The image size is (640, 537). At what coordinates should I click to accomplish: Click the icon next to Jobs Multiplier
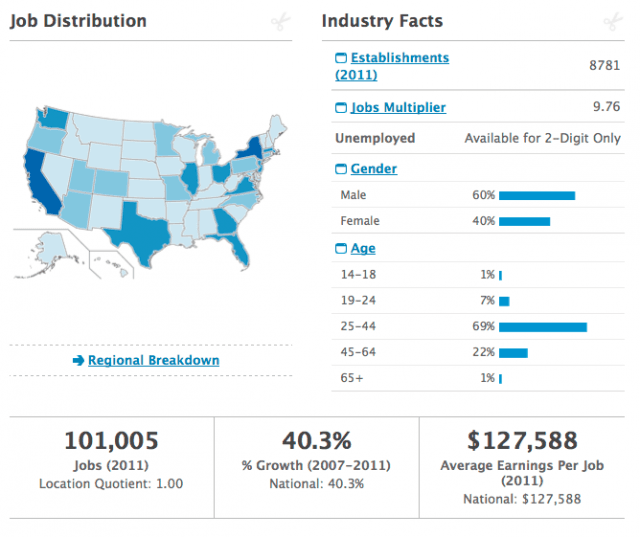click(x=341, y=108)
